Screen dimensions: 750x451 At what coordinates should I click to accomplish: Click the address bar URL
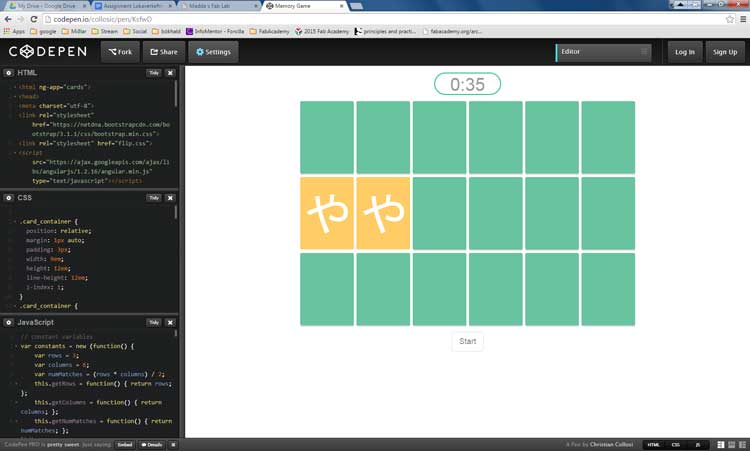[x=102, y=19]
